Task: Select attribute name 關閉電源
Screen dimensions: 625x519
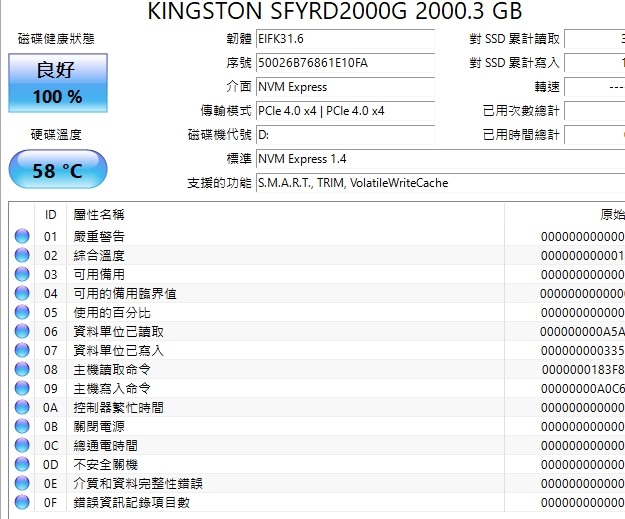Action: (99, 427)
